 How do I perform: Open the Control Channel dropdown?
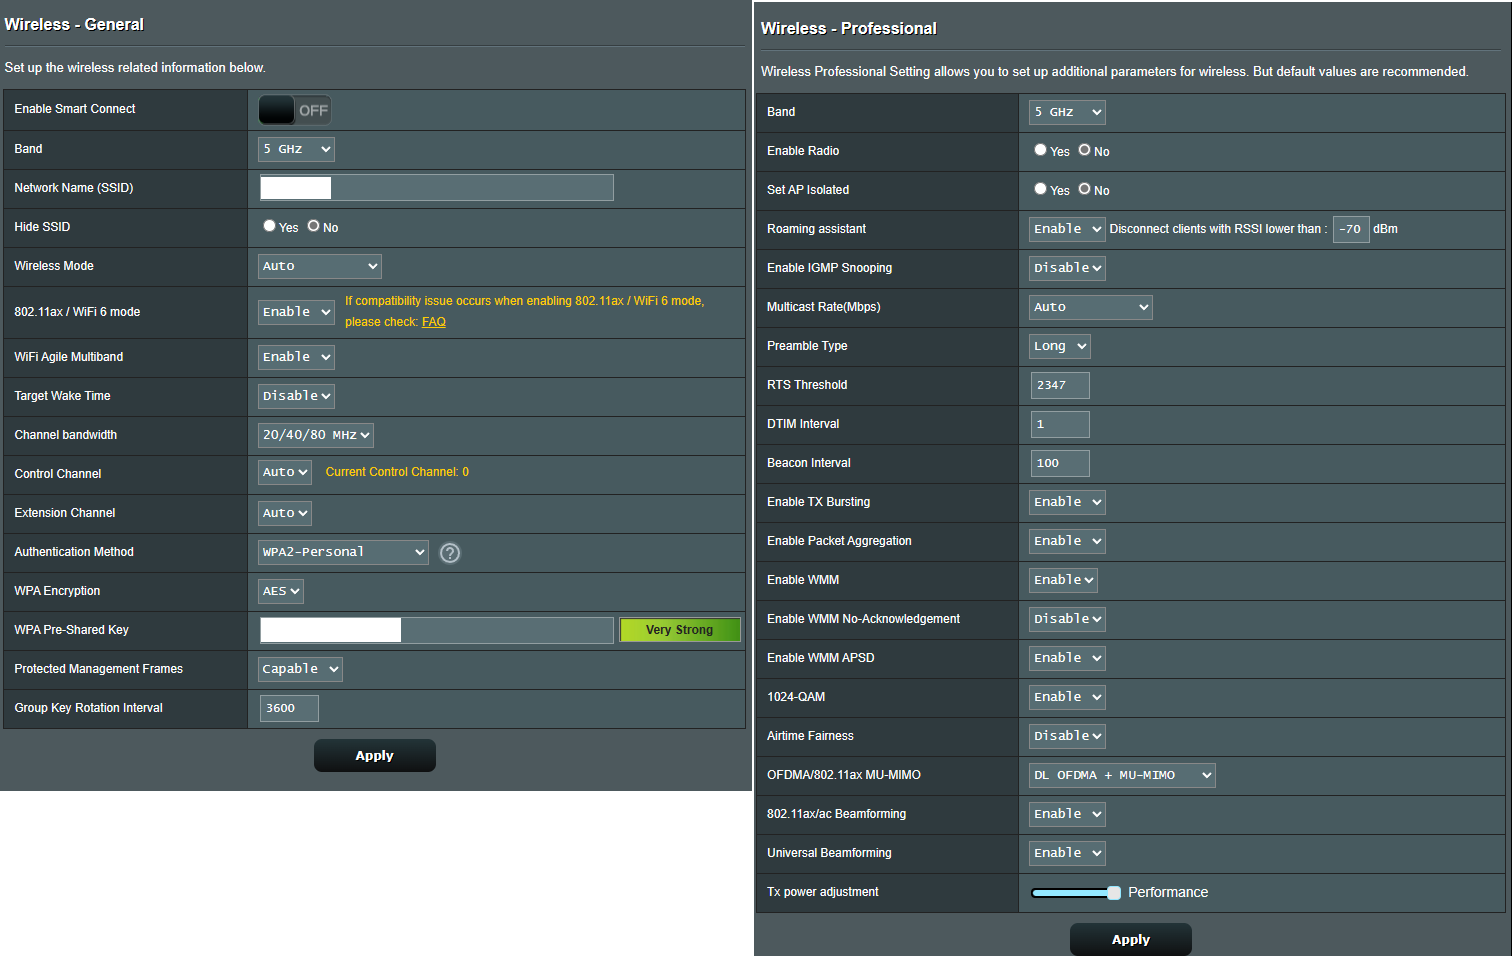click(x=285, y=472)
